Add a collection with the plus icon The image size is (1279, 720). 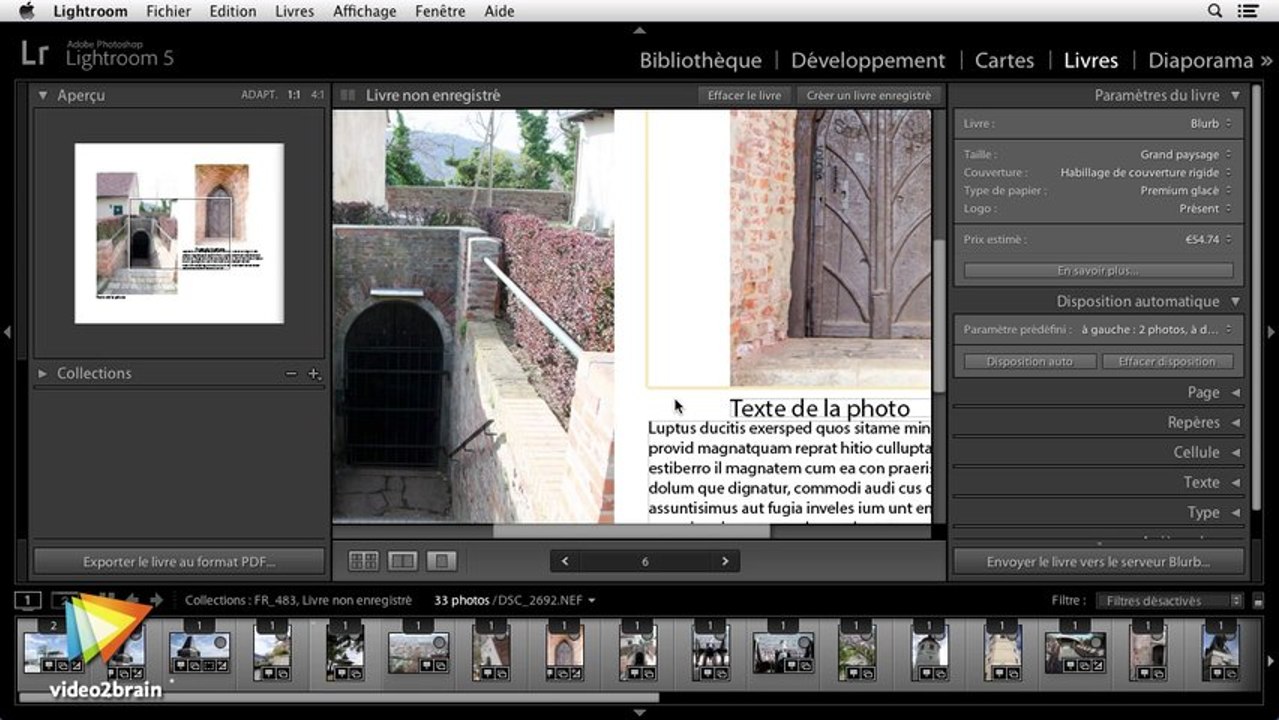click(313, 373)
